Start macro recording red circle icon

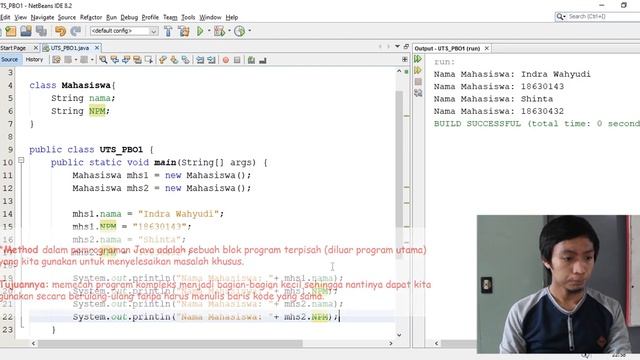point(226,60)
